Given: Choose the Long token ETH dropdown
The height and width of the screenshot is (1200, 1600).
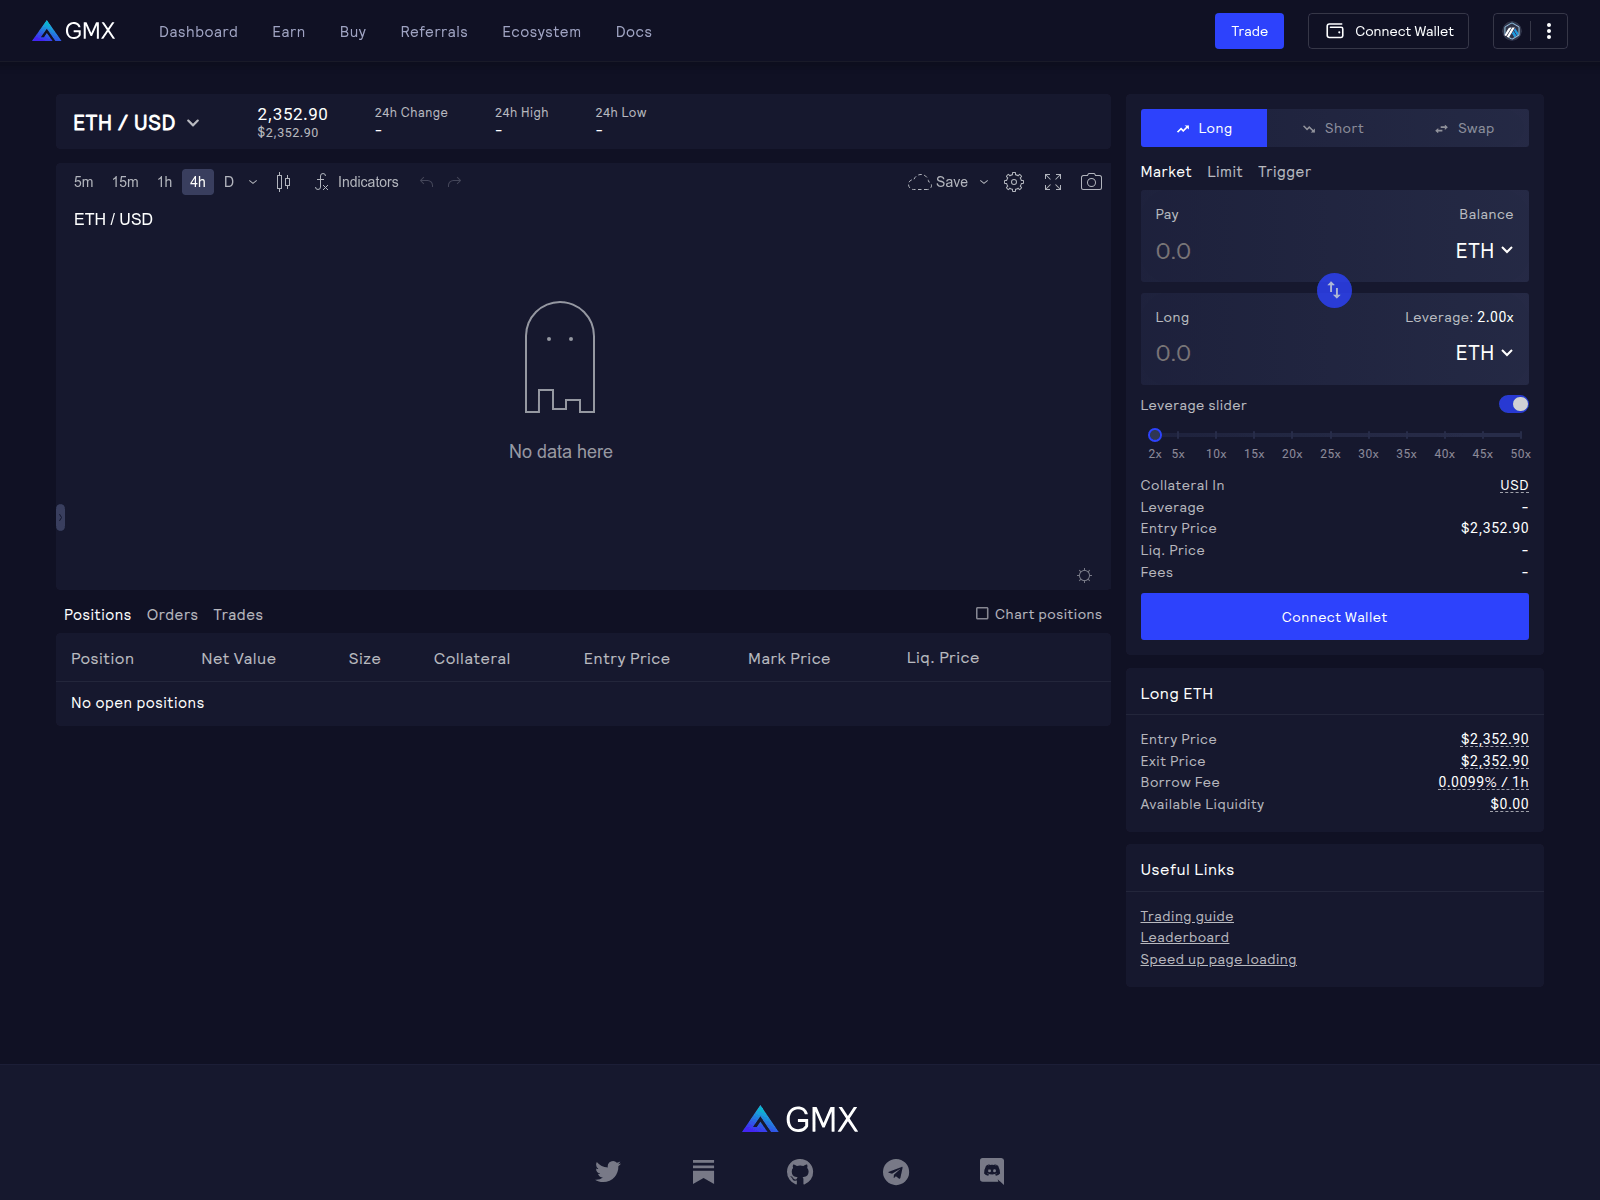Looking at the screenshot, I should pyautogui.click(x=1484, y=353).
